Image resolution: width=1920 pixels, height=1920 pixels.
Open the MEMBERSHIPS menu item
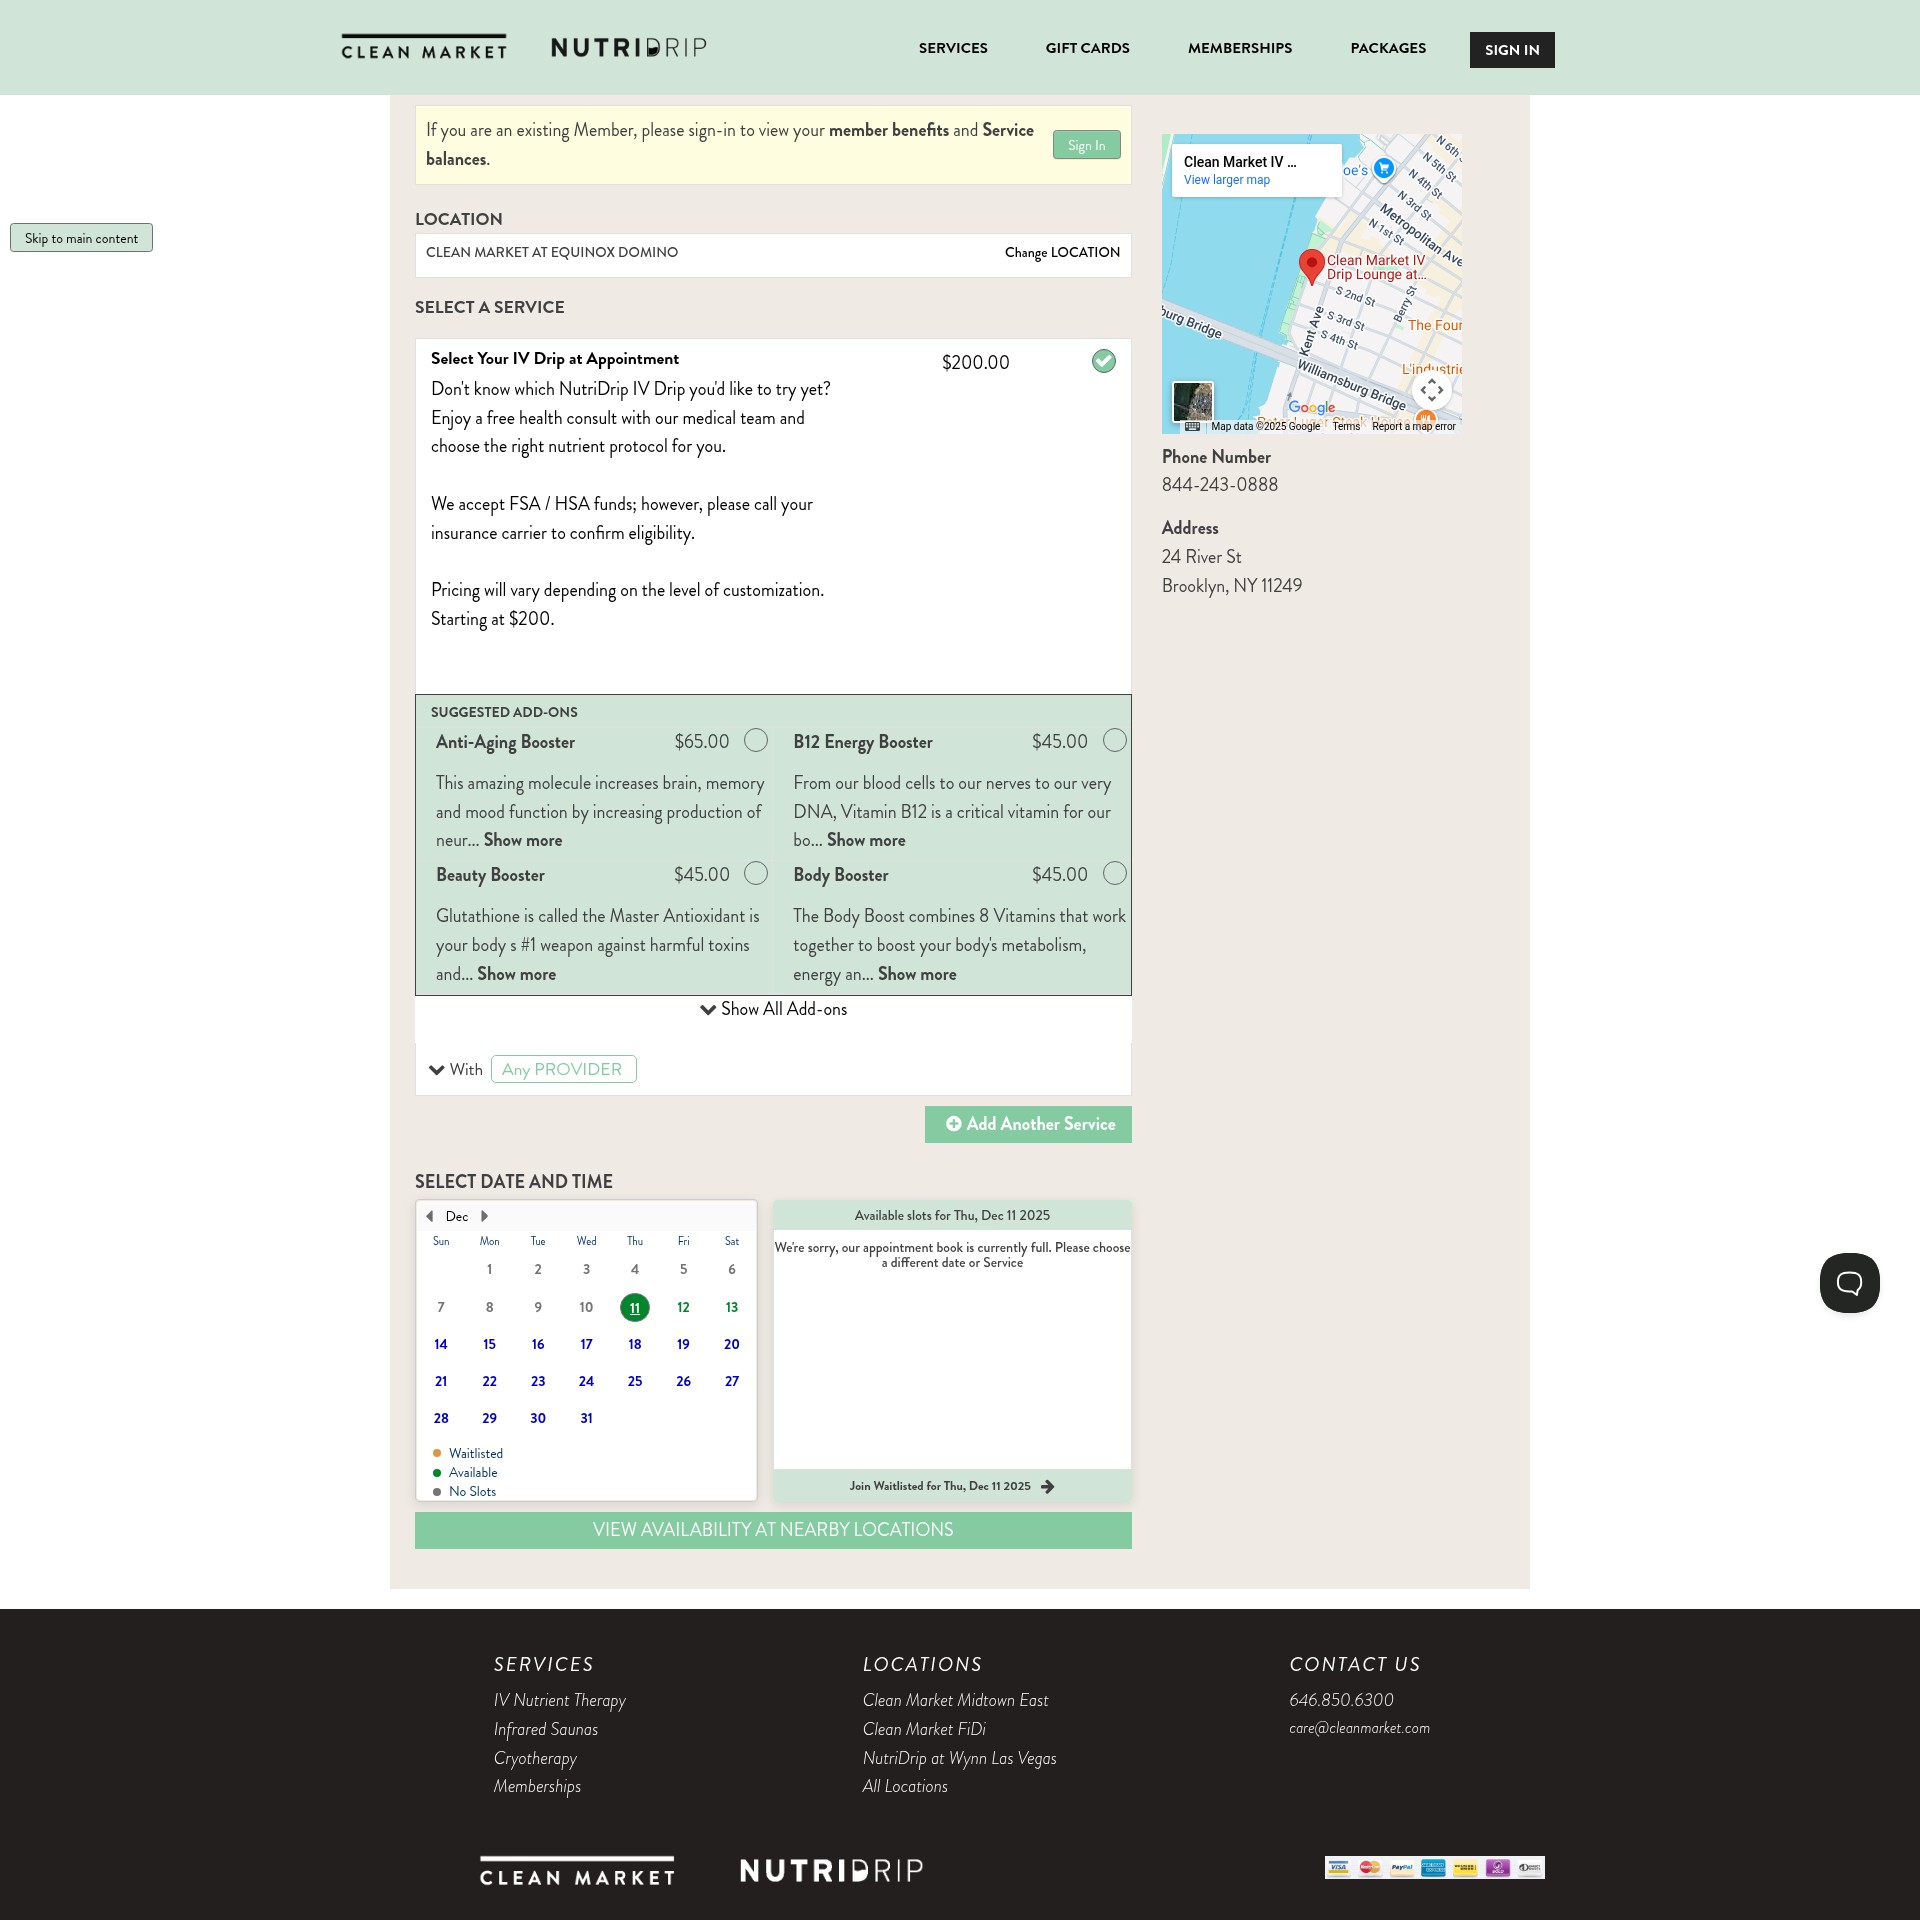pos(1240,48)
